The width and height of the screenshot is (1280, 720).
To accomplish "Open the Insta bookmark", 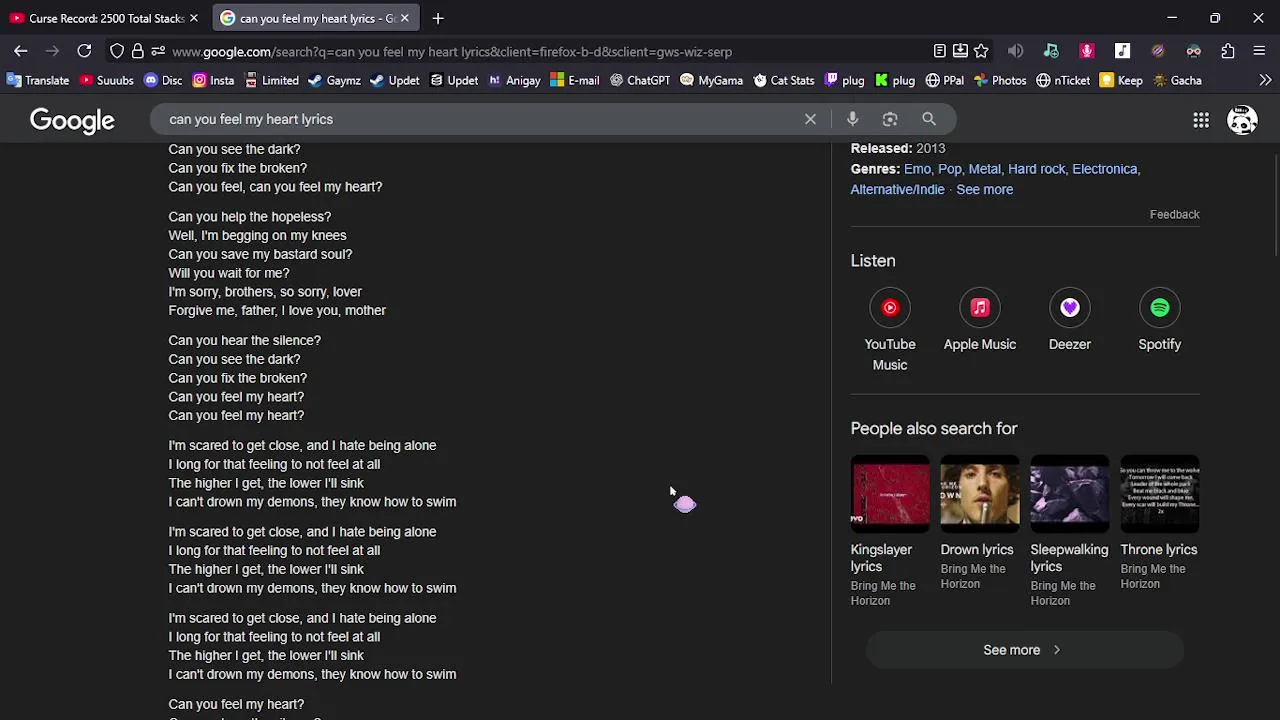I will pos(214,80).
